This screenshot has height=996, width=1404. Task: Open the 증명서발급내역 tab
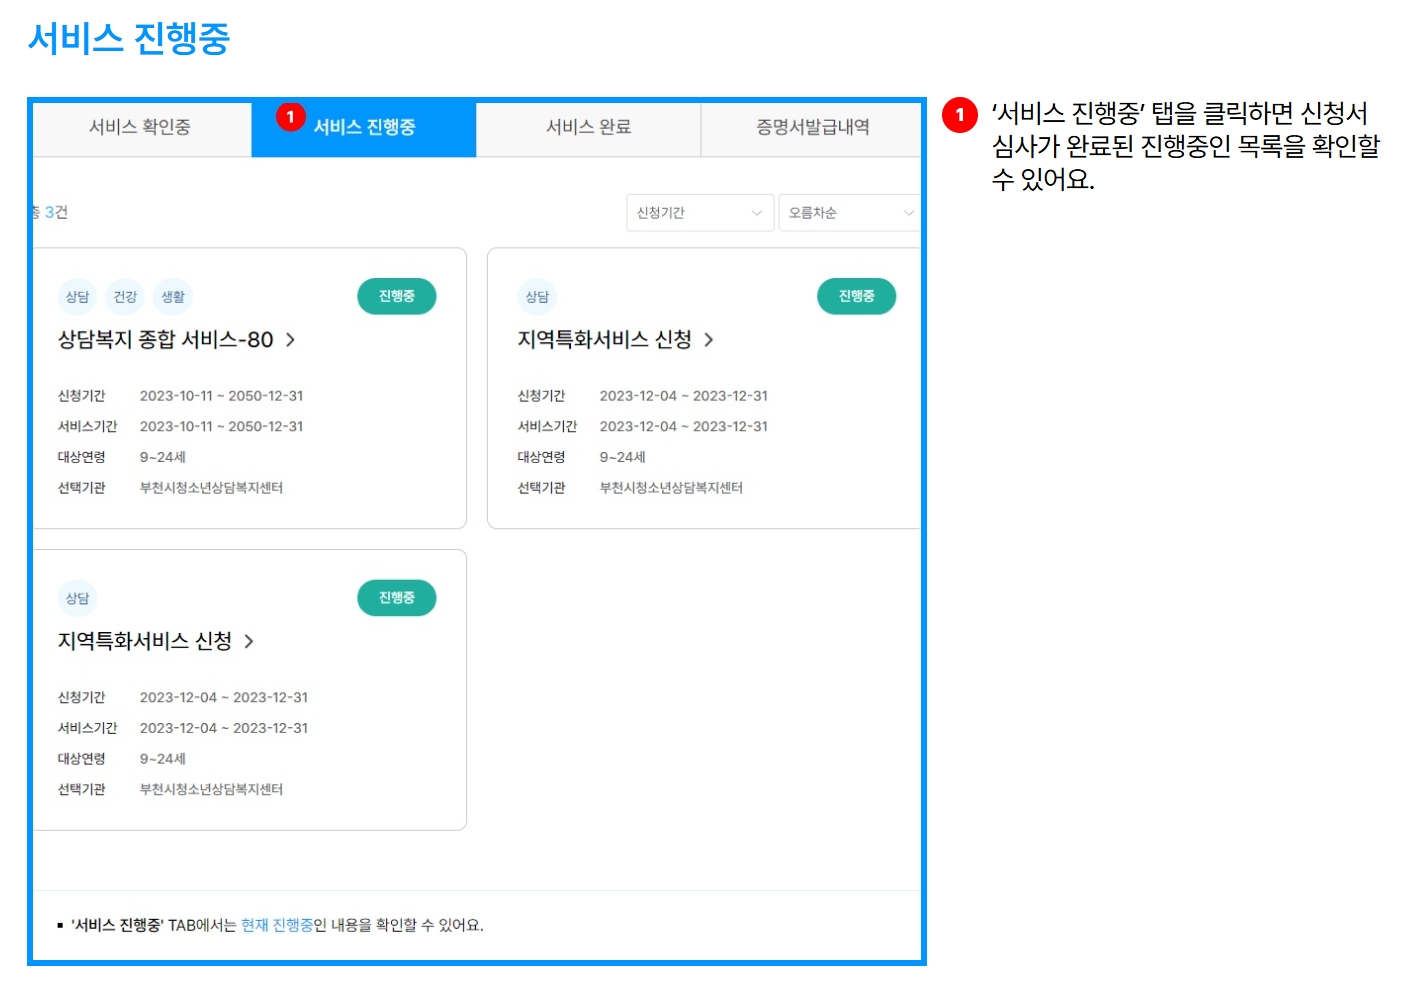coord(812,128)
